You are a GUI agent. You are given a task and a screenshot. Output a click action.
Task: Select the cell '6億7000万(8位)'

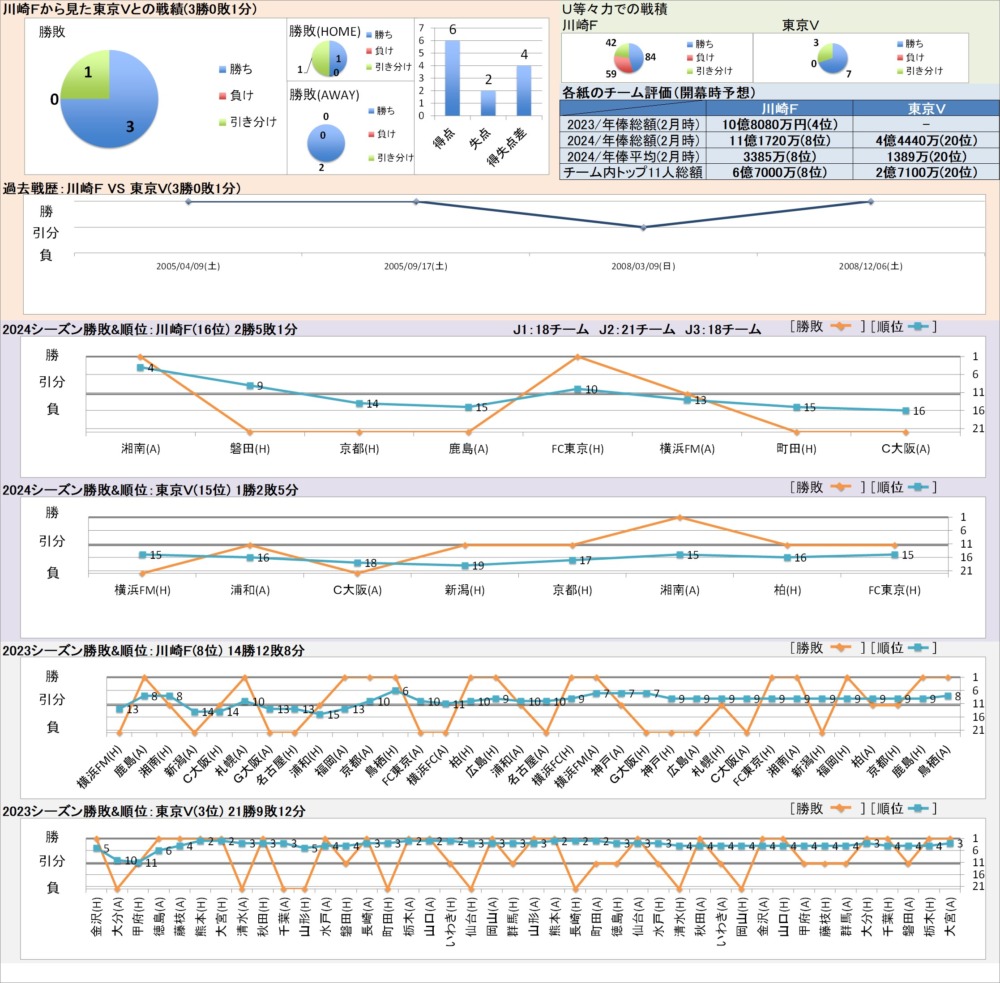tap(779, 172)
